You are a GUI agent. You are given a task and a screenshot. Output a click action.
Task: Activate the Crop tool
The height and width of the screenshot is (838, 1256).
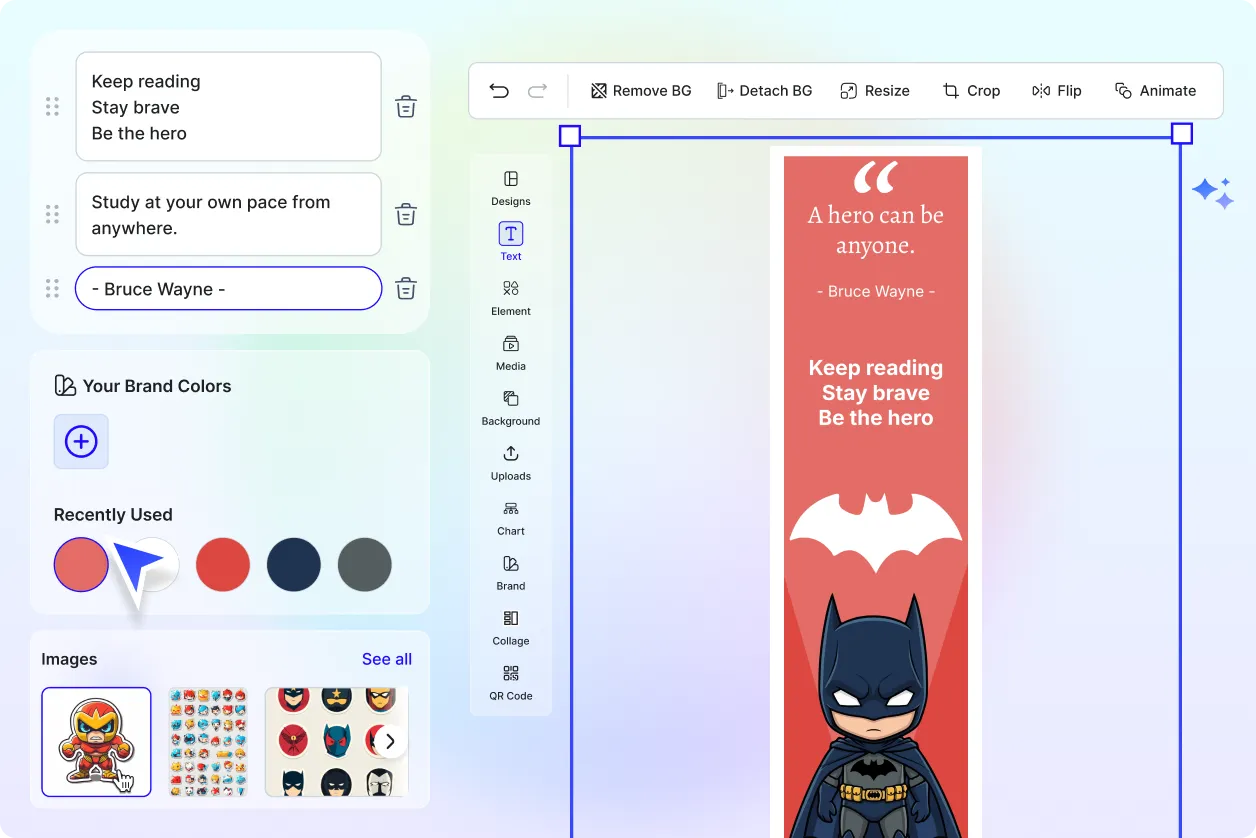(971, 91)
